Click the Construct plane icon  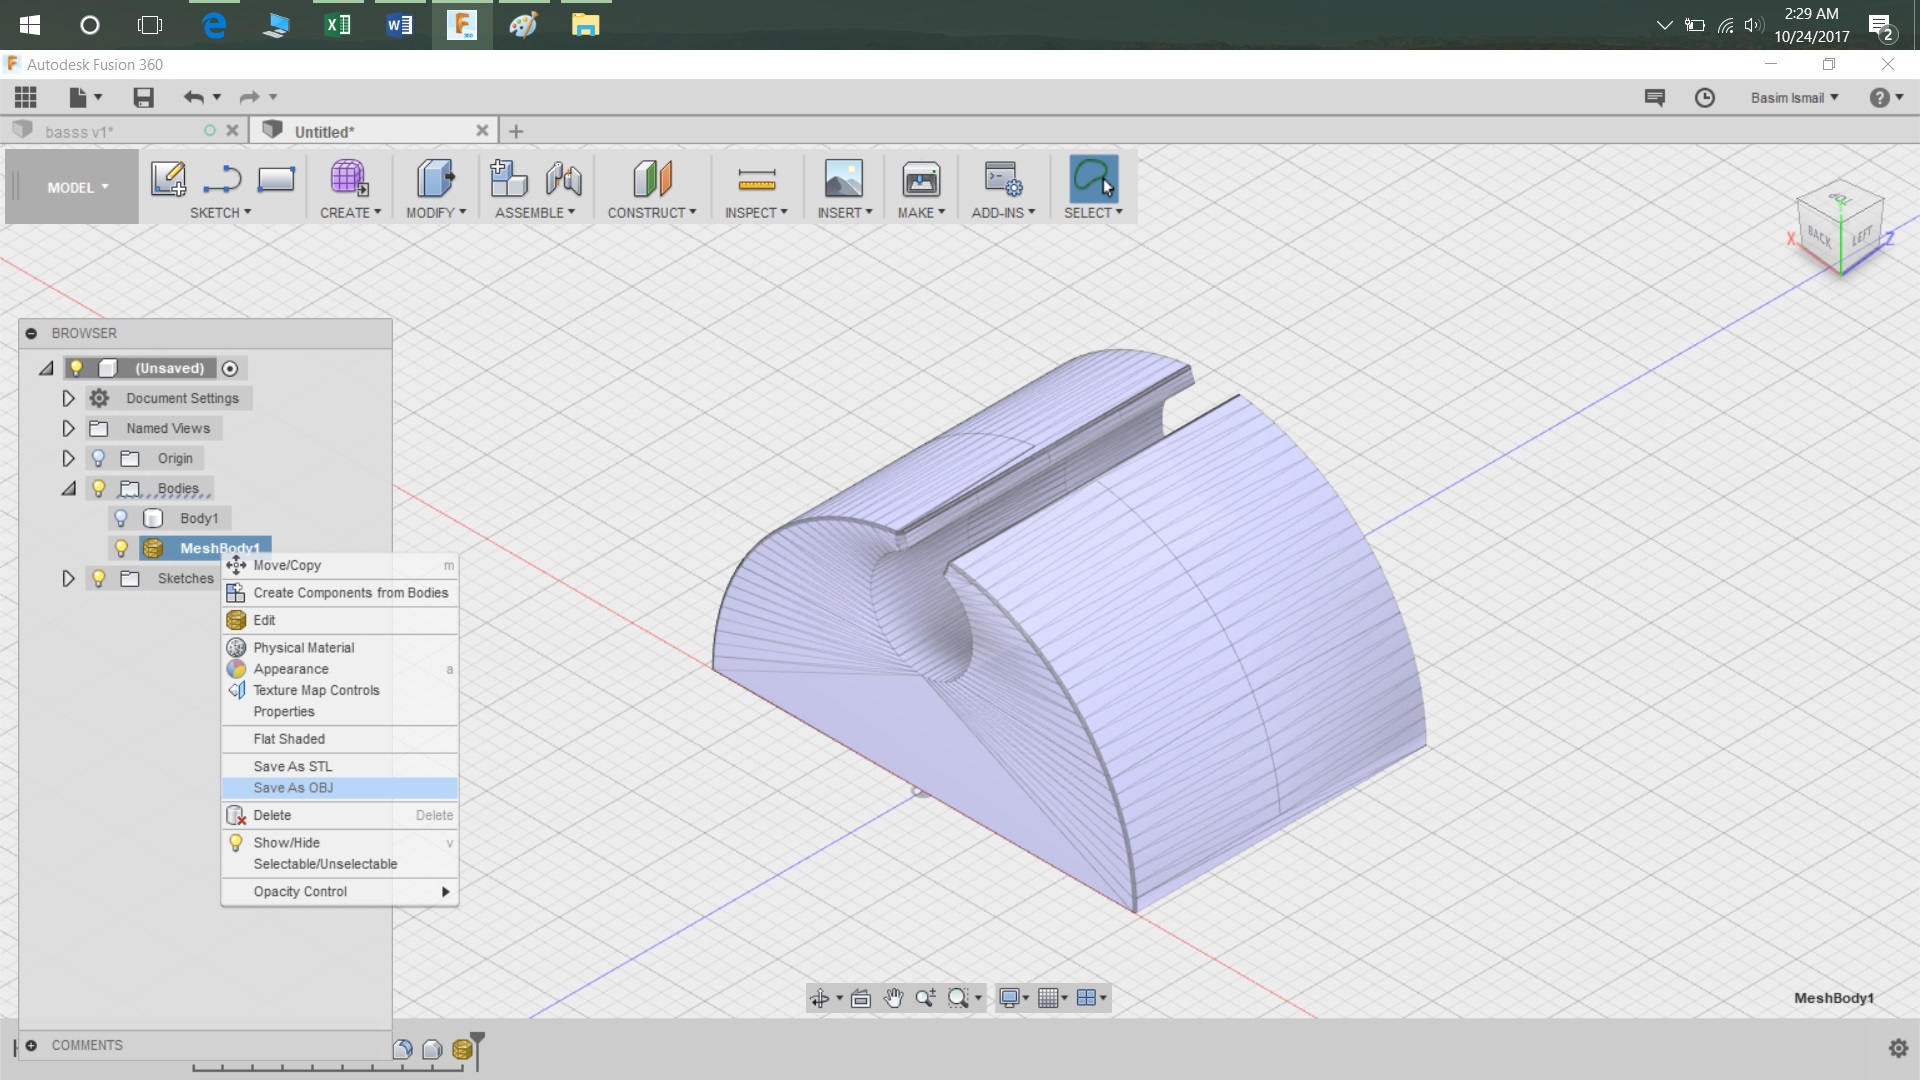652,179
